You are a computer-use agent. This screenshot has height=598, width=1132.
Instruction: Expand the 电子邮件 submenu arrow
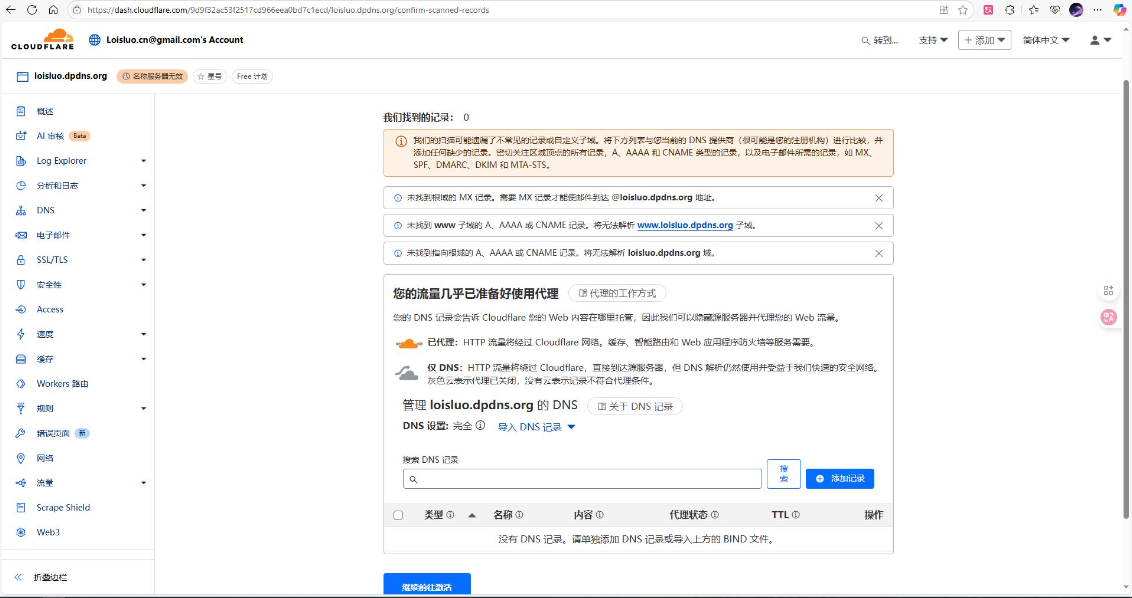point(143,235)
